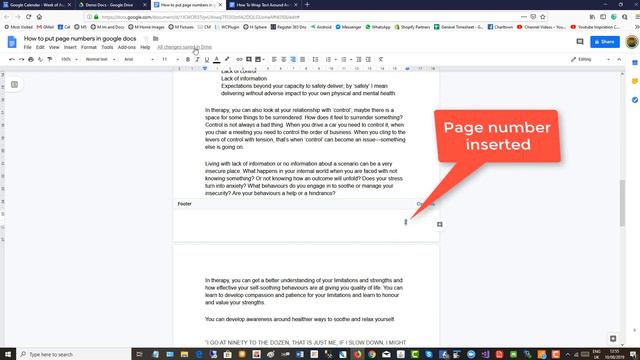Open line spacing options

[x=315, y=60]
